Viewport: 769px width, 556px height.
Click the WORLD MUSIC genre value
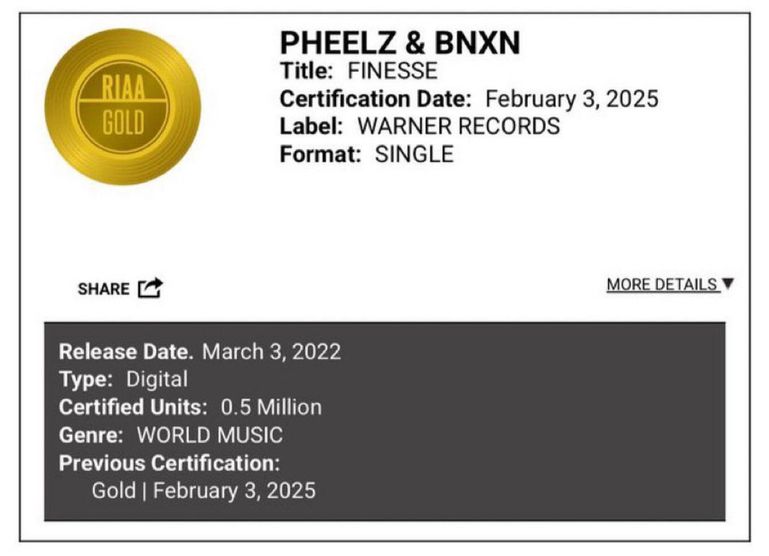click(209, 435)
